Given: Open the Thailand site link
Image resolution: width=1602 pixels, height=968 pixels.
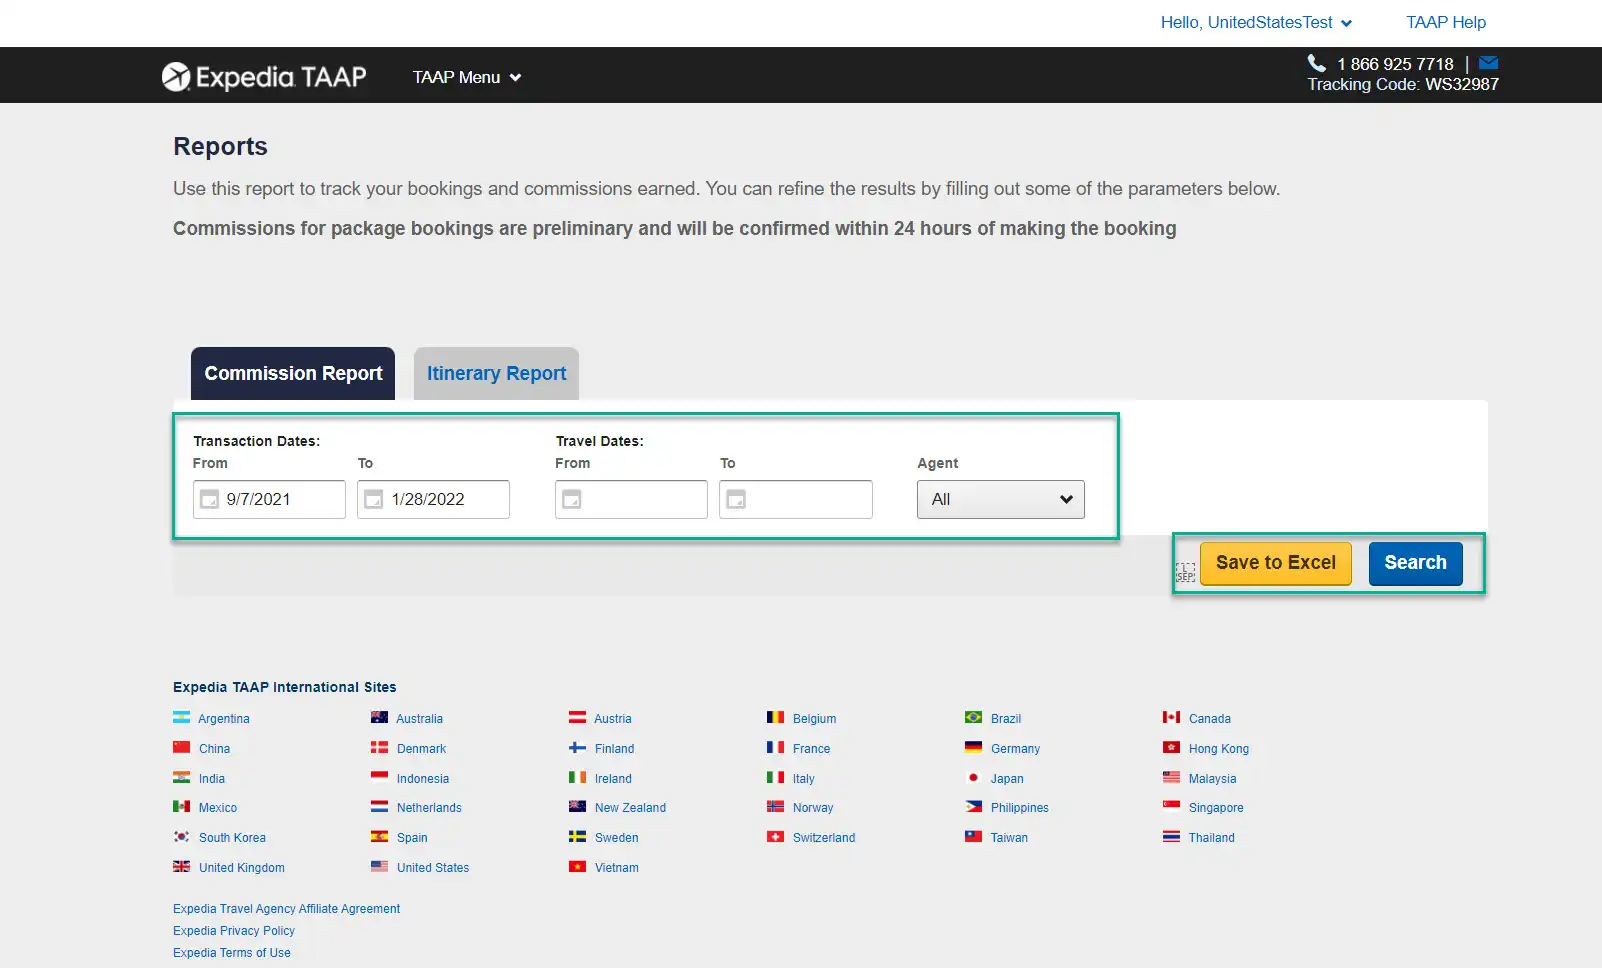Looking at the screenshot, I should coord(1211,837).
